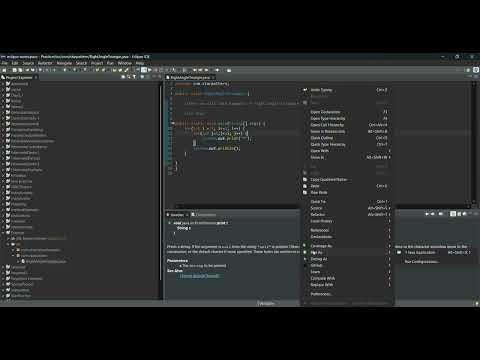This screenshot has width=480, height=360.
Task: Click the Save toolbar icon
Action: (15, 70)
